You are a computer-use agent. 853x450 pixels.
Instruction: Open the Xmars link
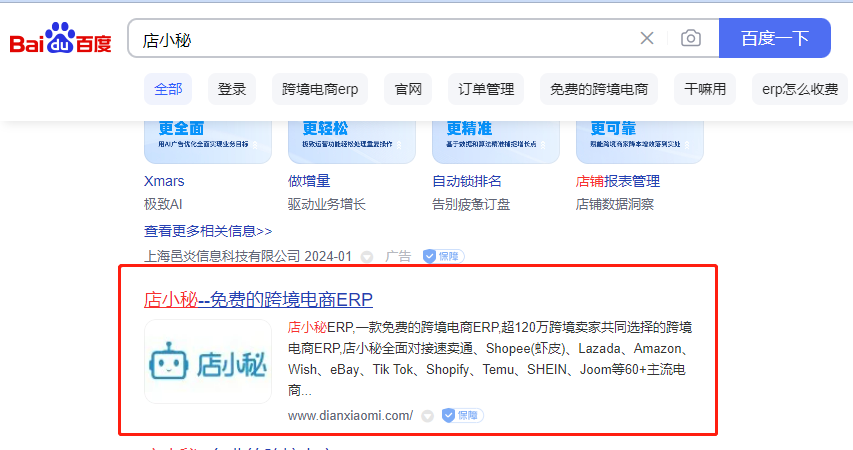tap(164, 181)
